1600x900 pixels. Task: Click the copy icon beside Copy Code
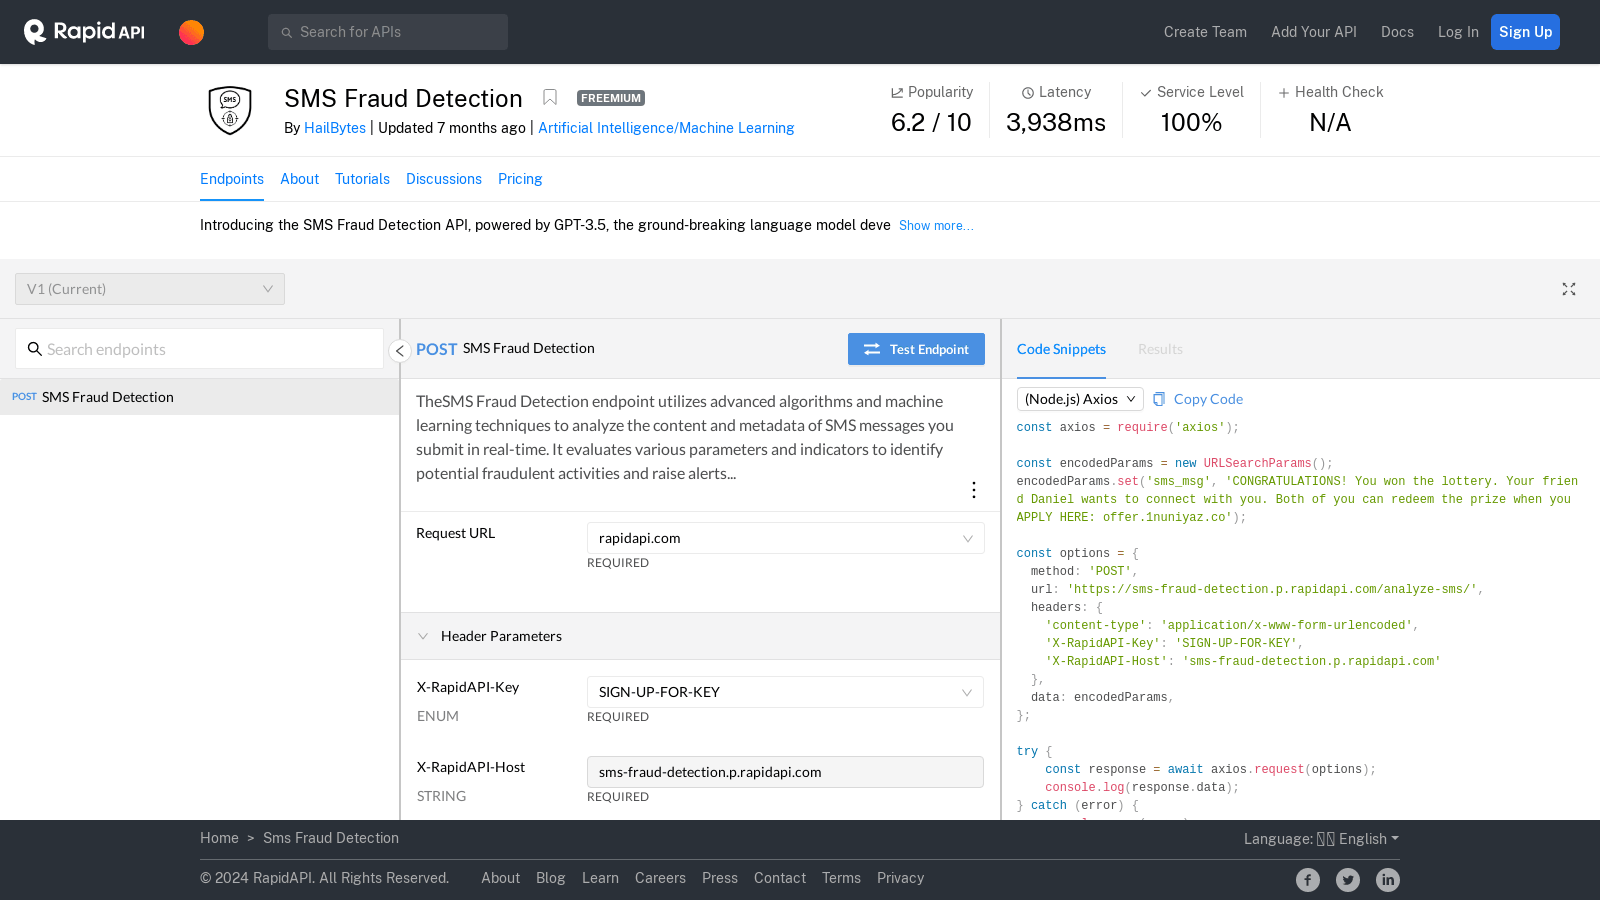point(1159,399)
